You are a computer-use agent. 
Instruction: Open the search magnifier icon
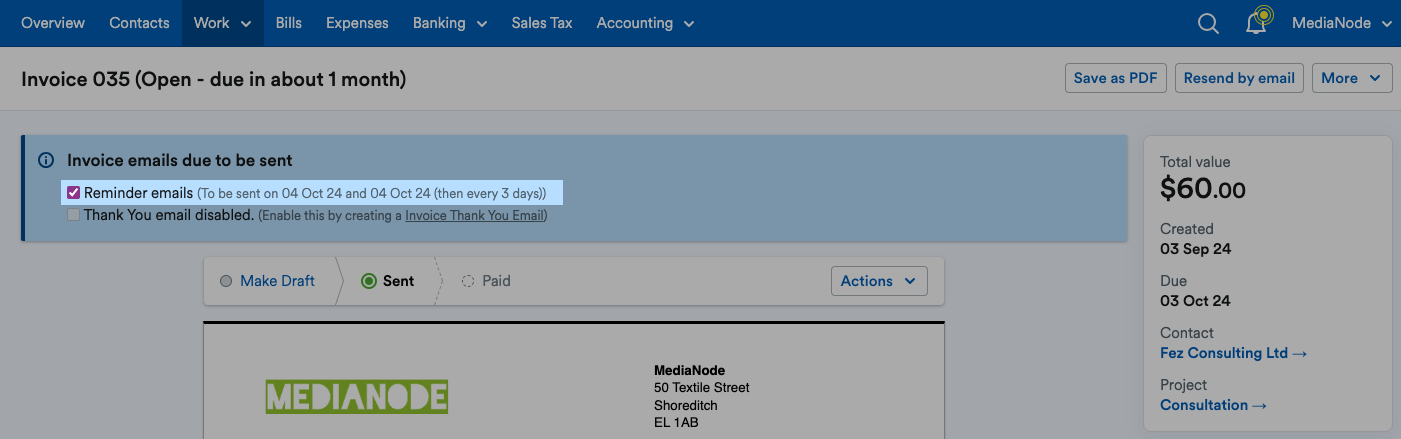click(1208, 23)
